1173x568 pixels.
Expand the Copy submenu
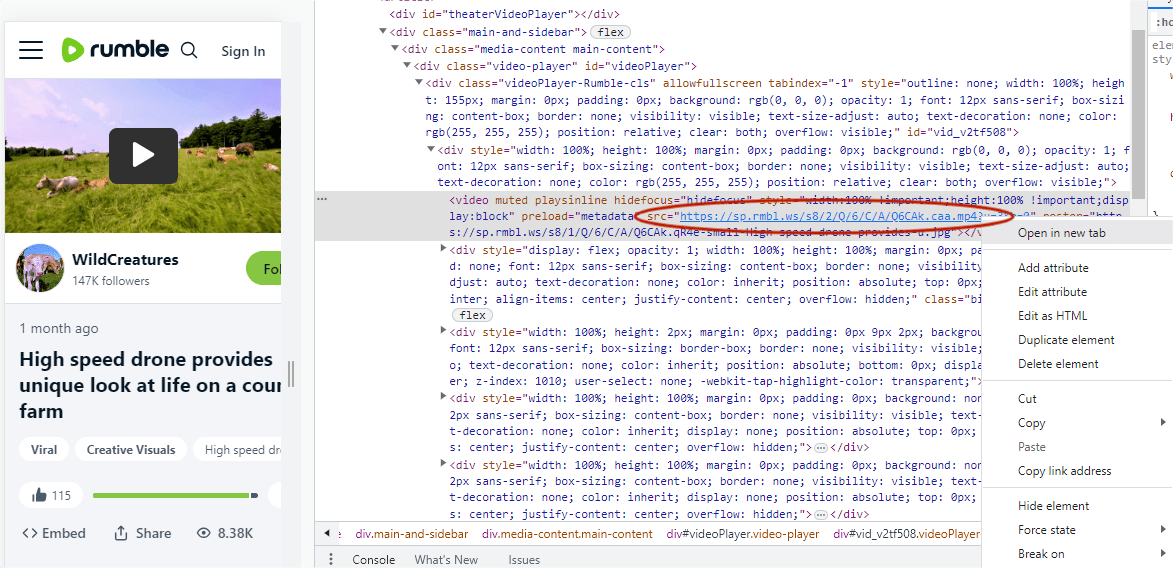[x=1032, y=423]
